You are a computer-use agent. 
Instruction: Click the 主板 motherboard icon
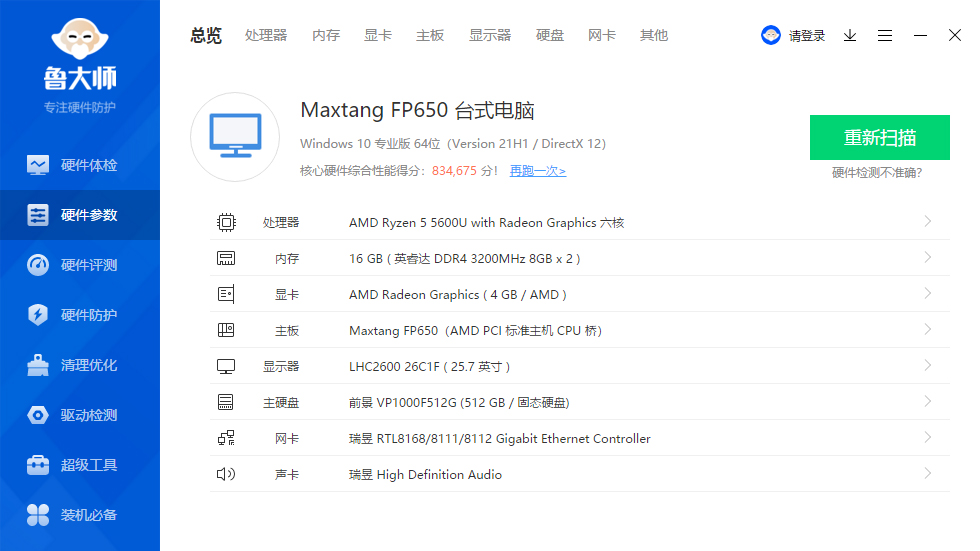(226, 330)
